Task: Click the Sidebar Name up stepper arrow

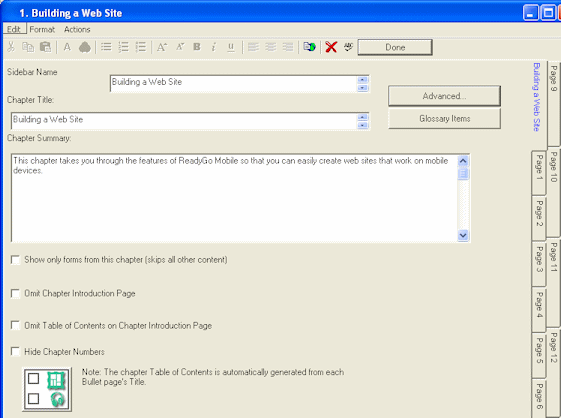Action: pyautogui.click(x=362, y=80)
